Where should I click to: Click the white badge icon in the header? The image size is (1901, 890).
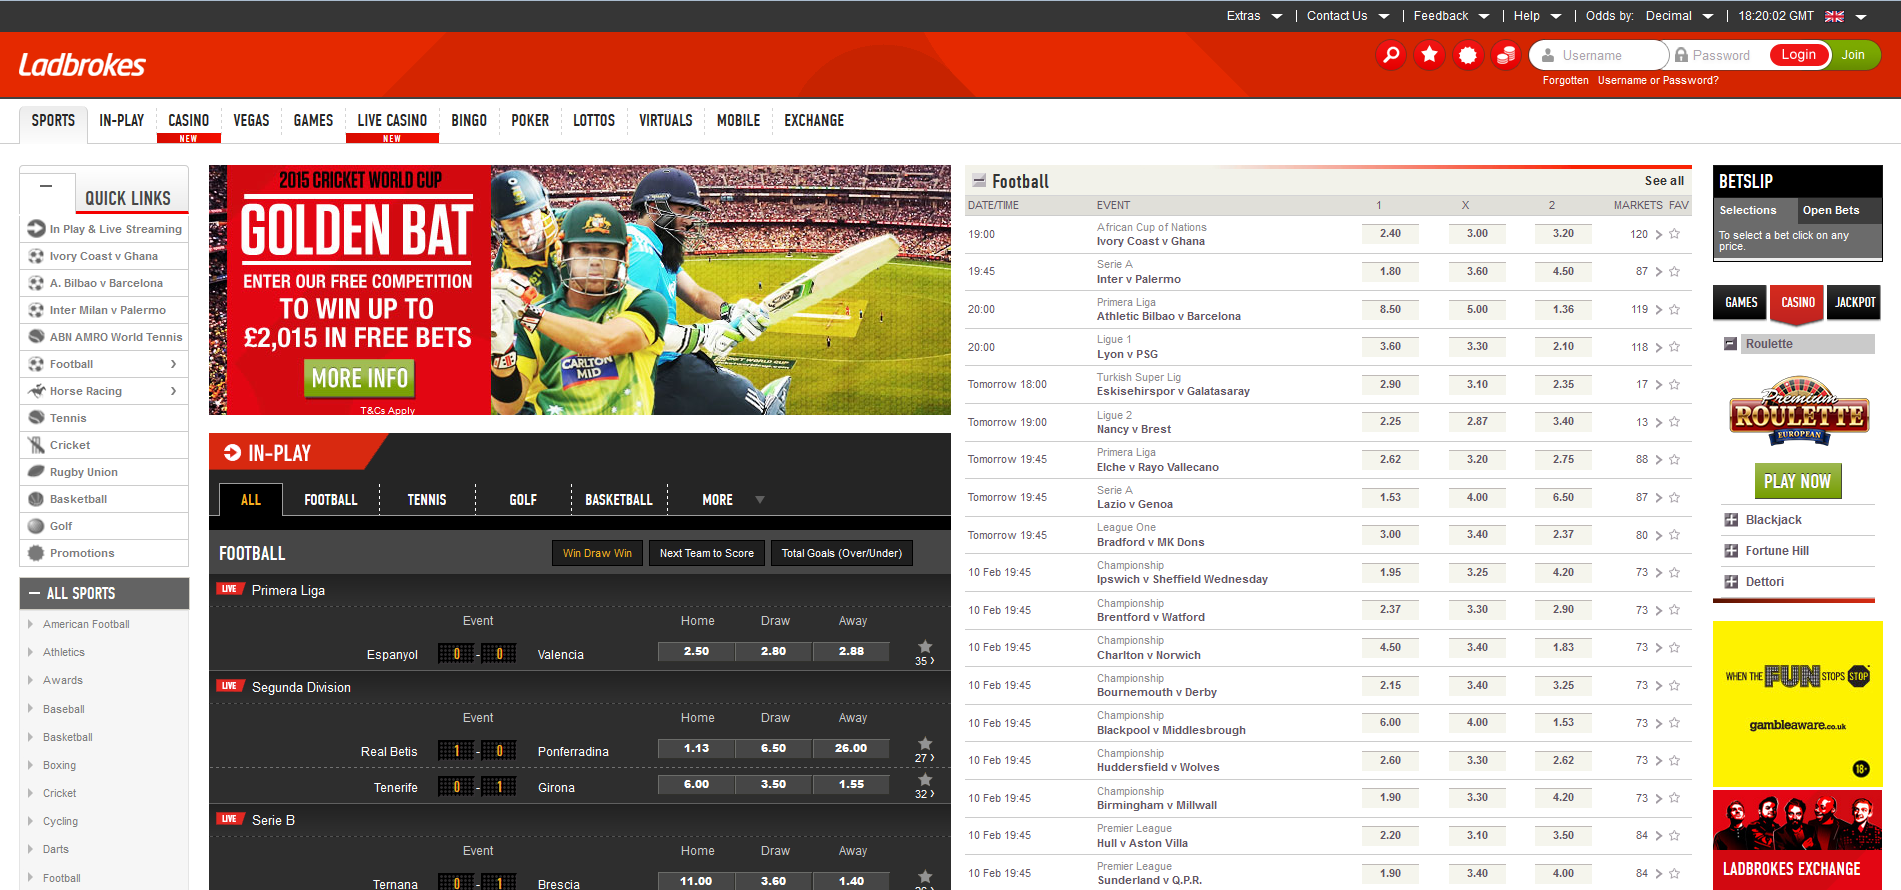coord(1467,55)
